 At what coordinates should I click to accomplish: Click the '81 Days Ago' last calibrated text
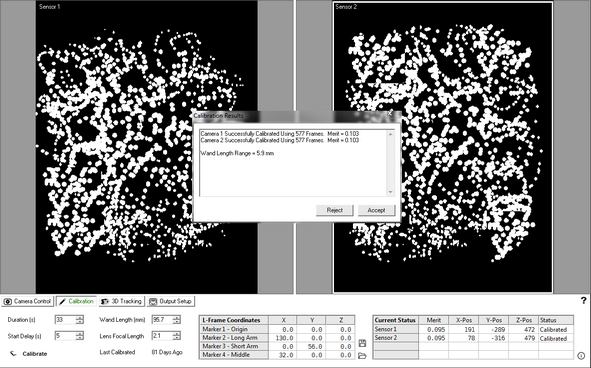point(167,352)
